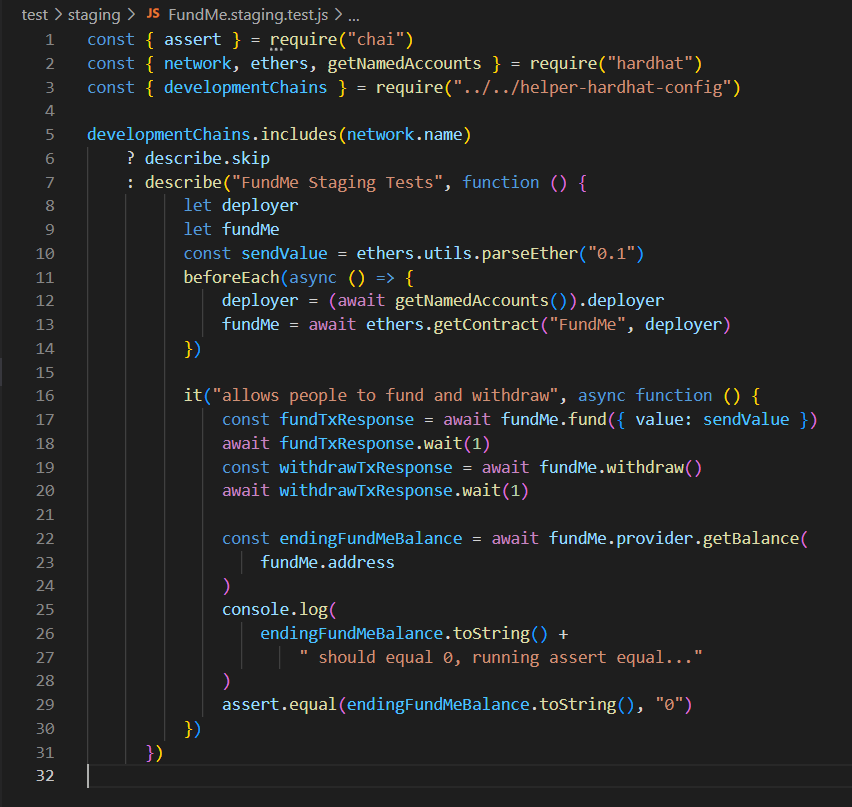
Task: Click 'let fundMe' declaration on line 9
Action: coord(231,229)
